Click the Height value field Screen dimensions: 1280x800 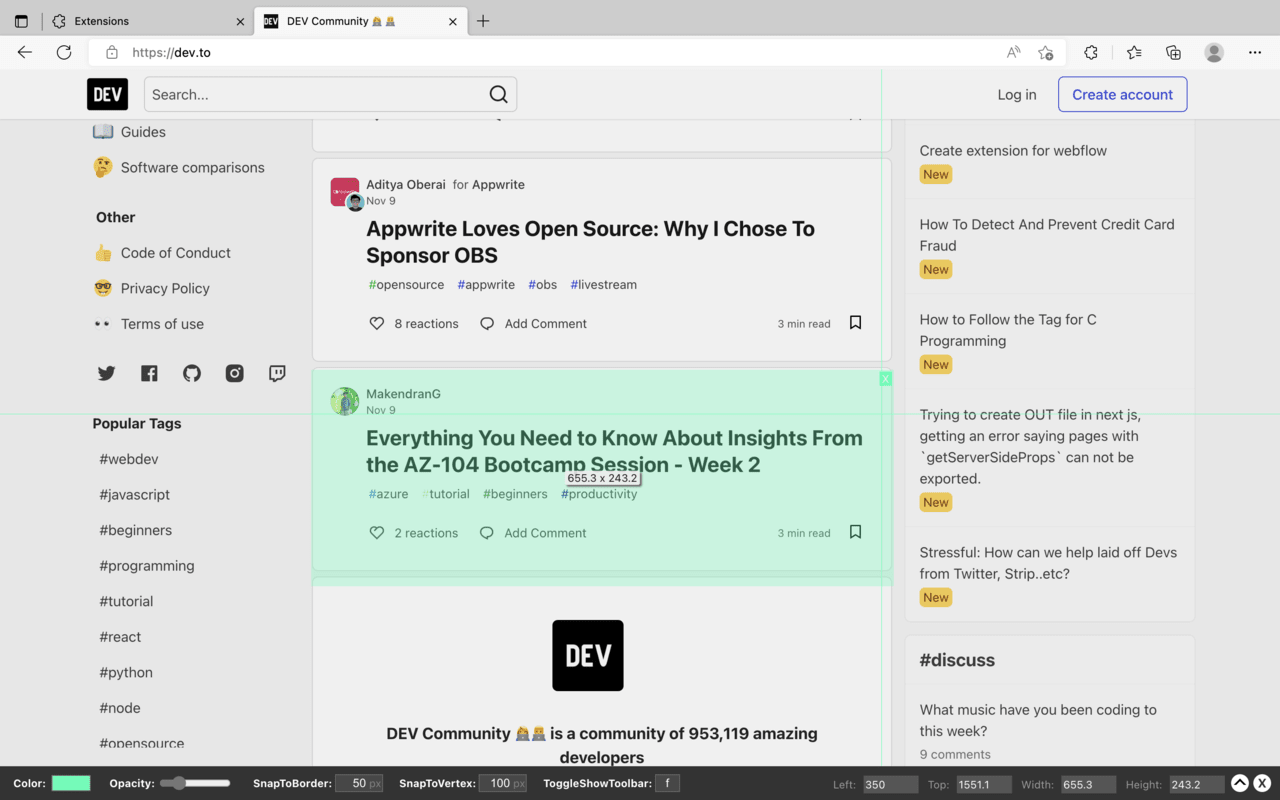[x=1197, y=784]
